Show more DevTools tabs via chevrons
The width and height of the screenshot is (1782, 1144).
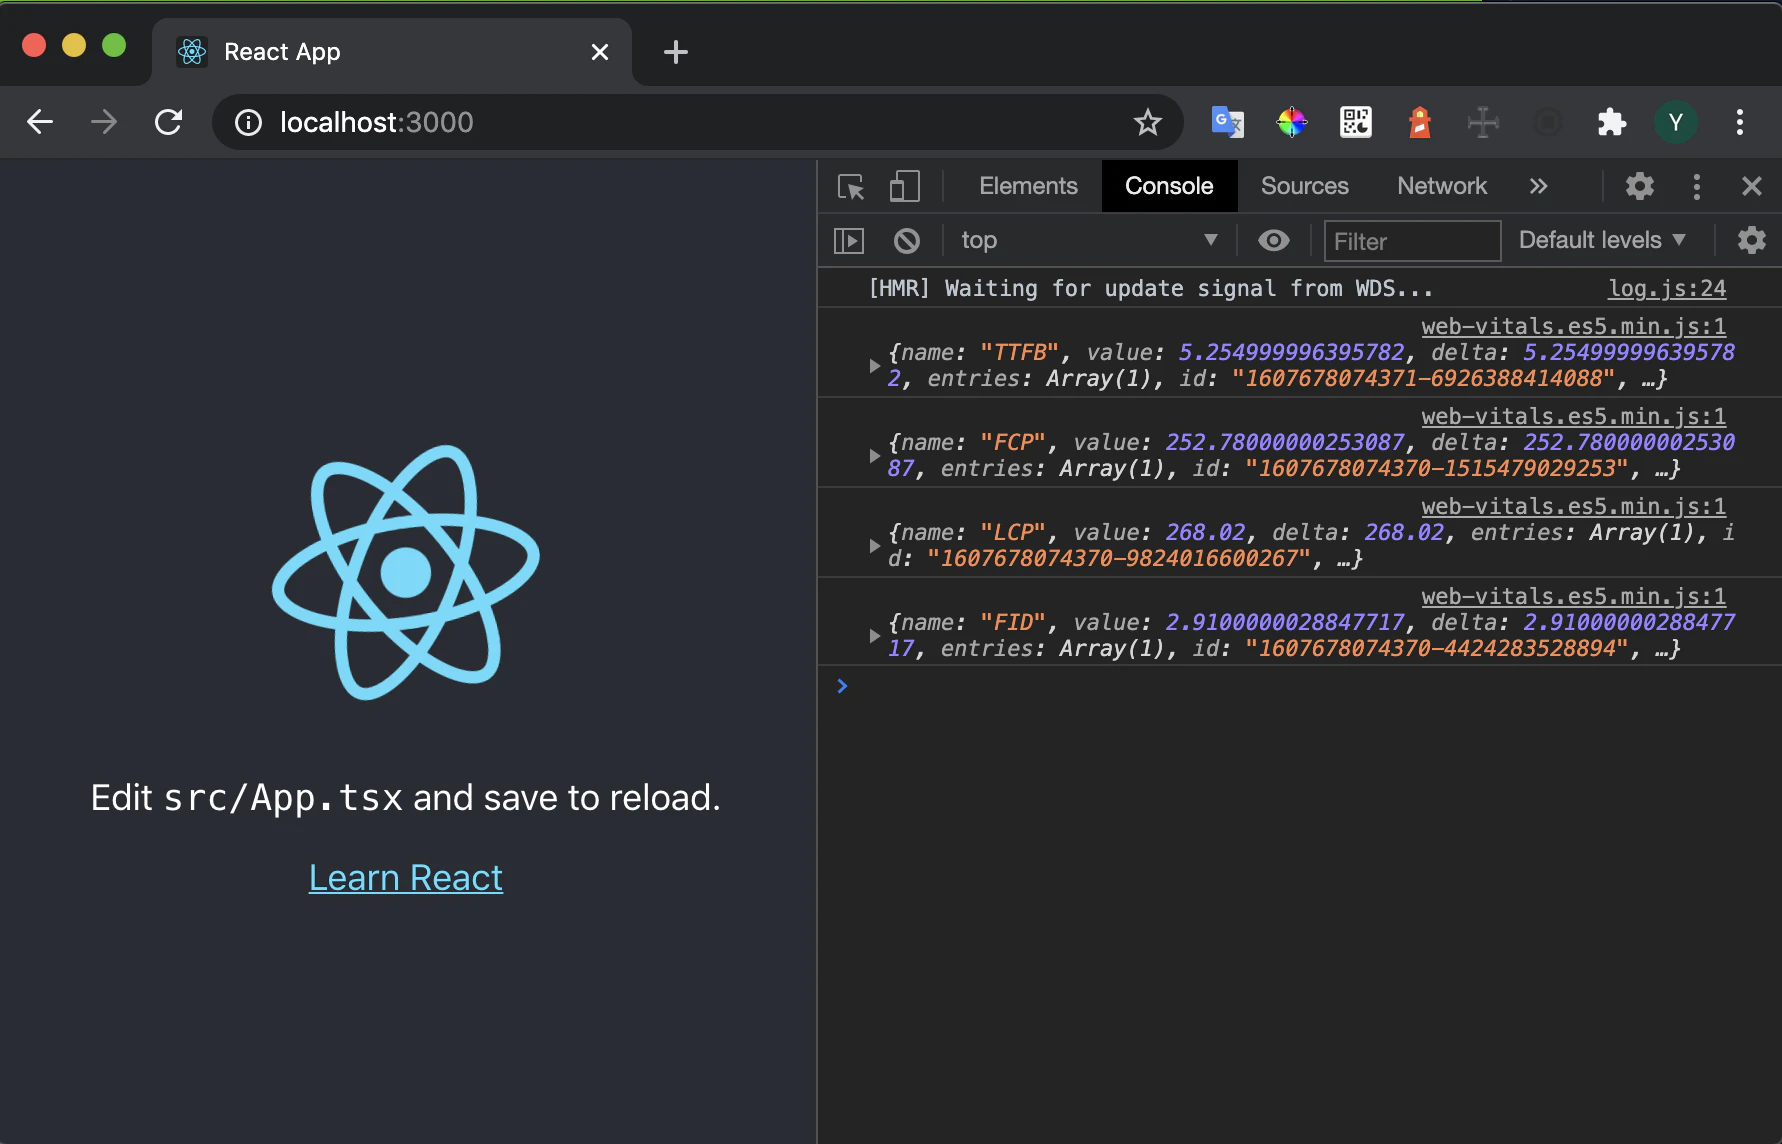[x=1538, y=187]
